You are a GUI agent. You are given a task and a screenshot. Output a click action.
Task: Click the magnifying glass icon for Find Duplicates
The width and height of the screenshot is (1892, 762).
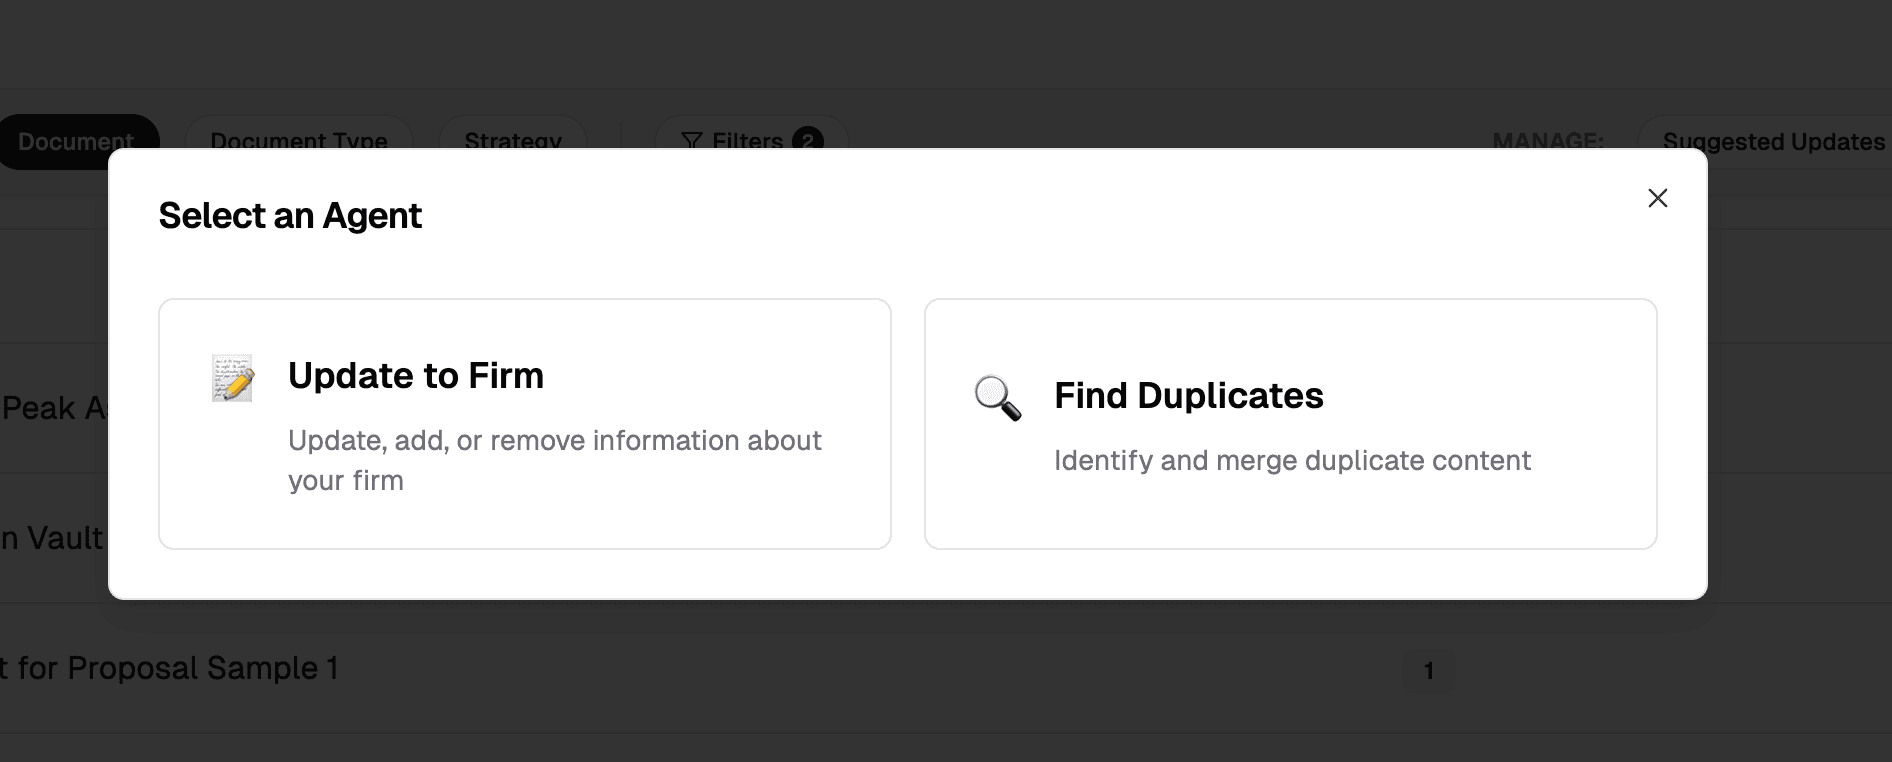point(998,398)
